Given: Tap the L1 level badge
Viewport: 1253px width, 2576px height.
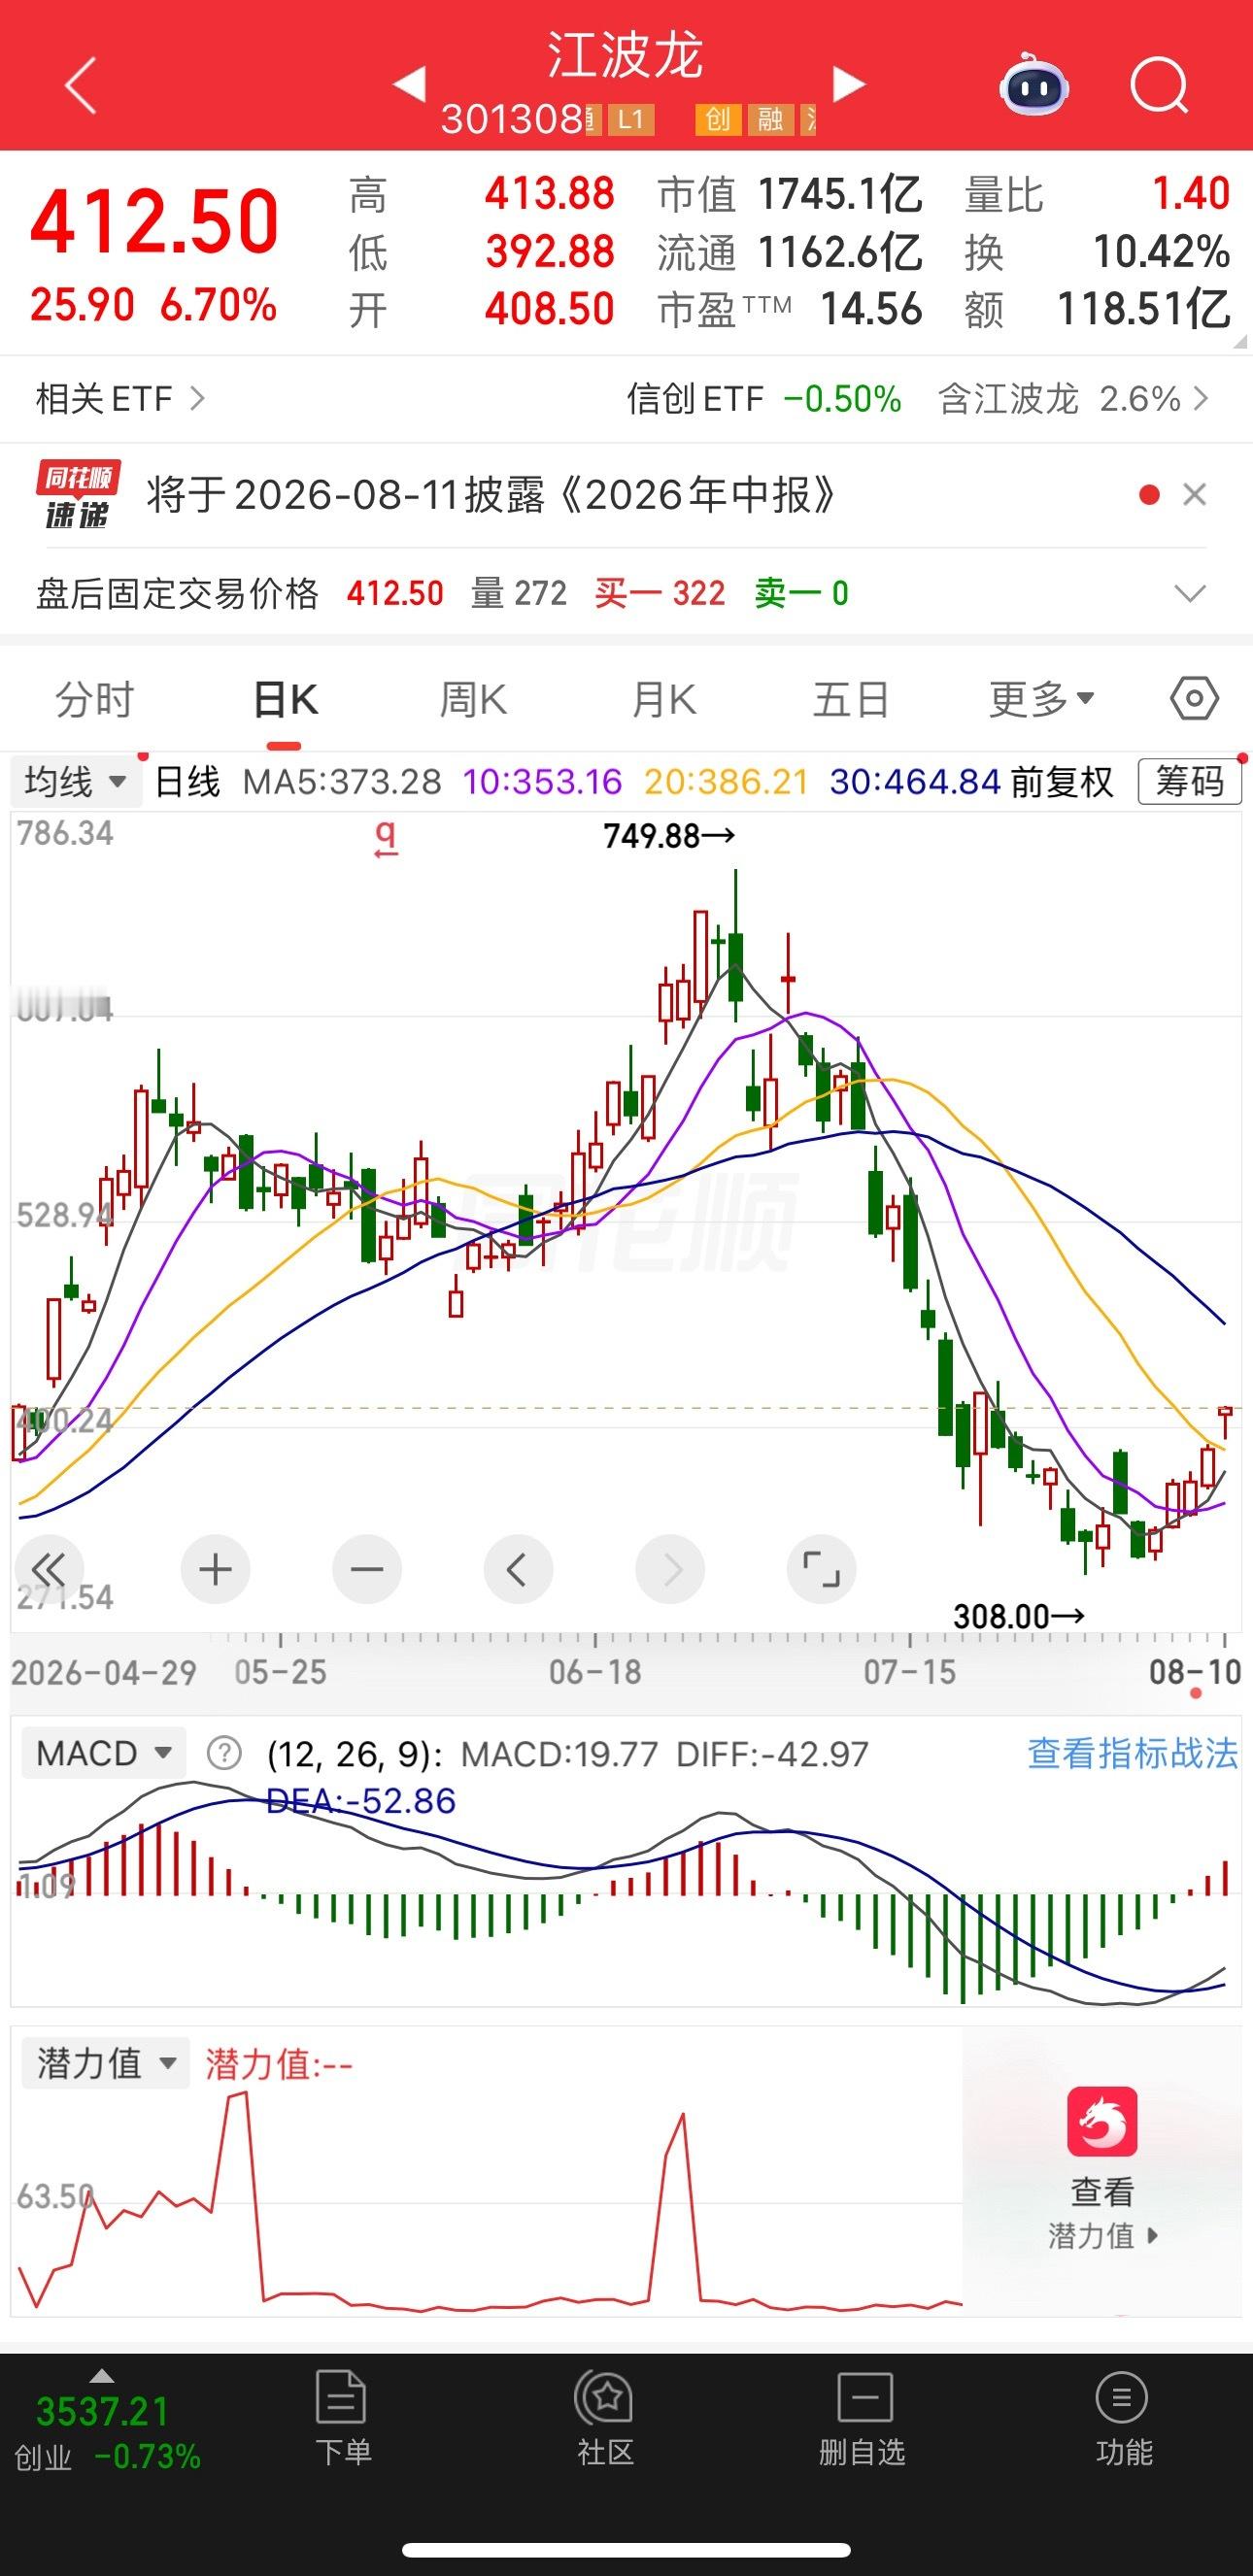Looking at the screenshot, I should (x=630, y=120).
